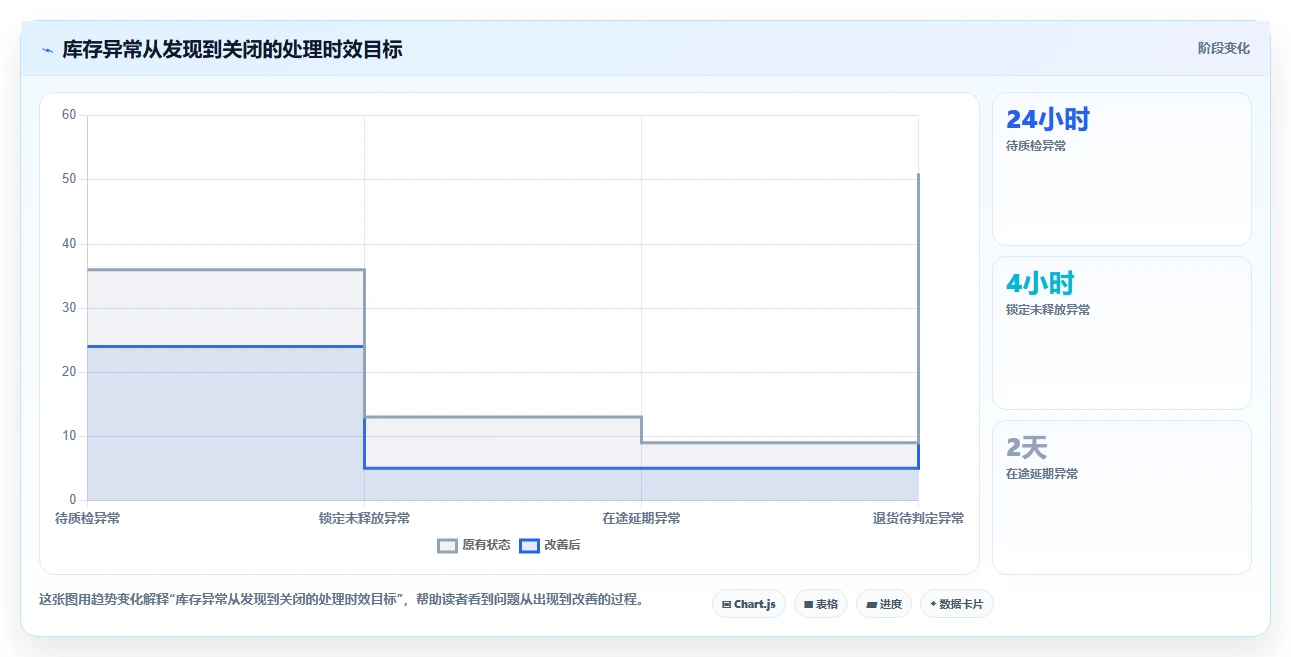Viewport: 1291px width, 657px height.
Task: Click the y-axis value 50
Action: 69,179
